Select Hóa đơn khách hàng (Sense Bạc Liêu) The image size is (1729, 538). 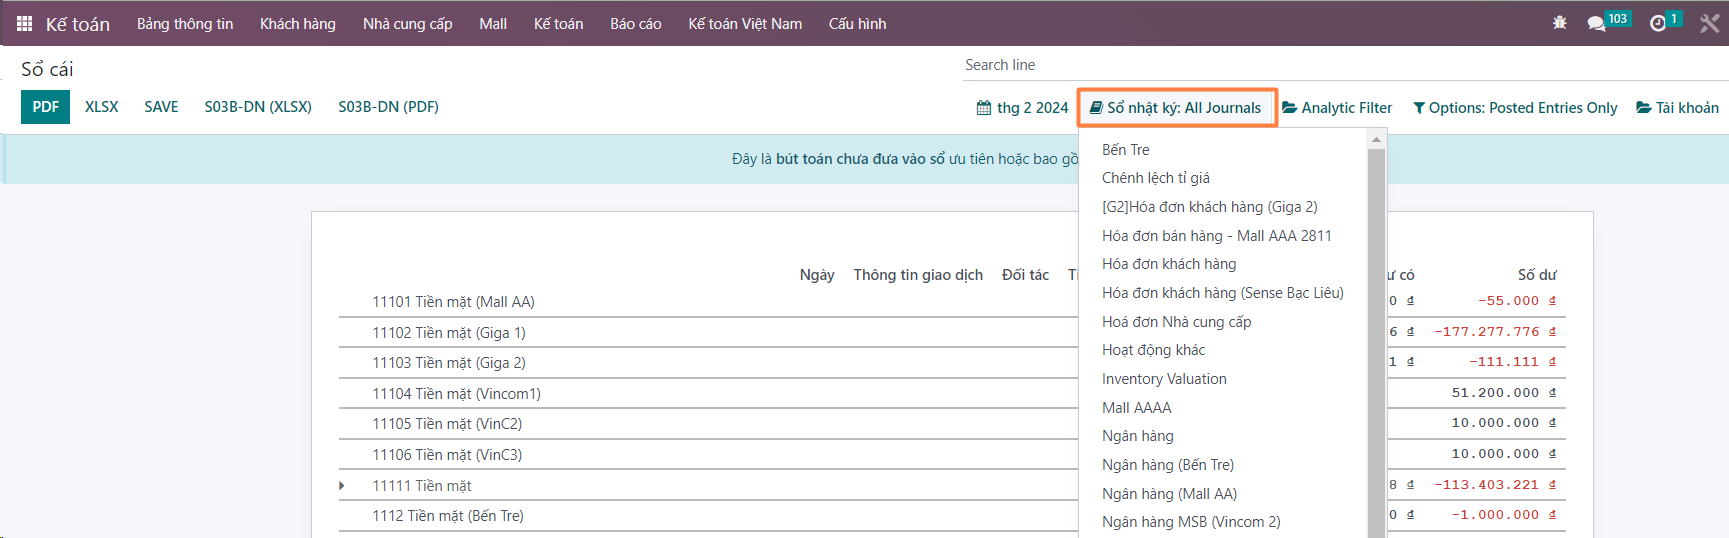tap(1223, 293)
